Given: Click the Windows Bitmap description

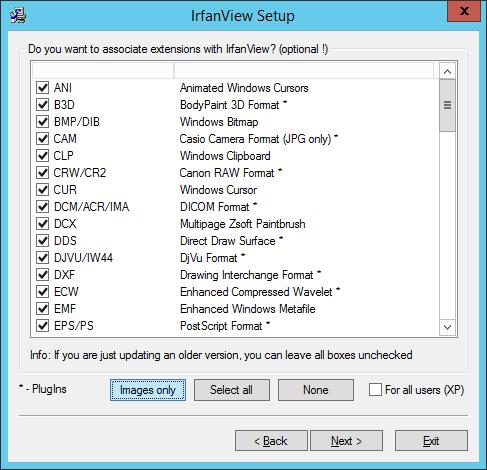Looking at the screenshot, I should tap(219, 122).
